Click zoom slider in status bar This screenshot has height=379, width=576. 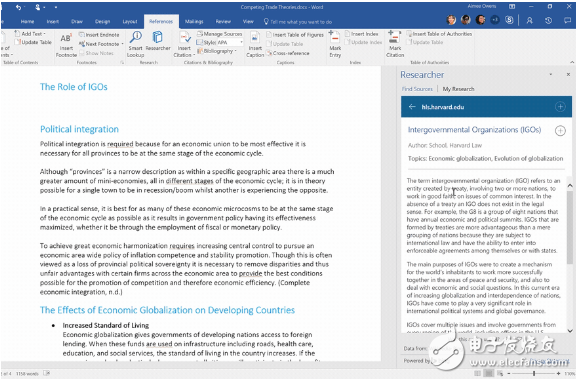tap(534, 374)
